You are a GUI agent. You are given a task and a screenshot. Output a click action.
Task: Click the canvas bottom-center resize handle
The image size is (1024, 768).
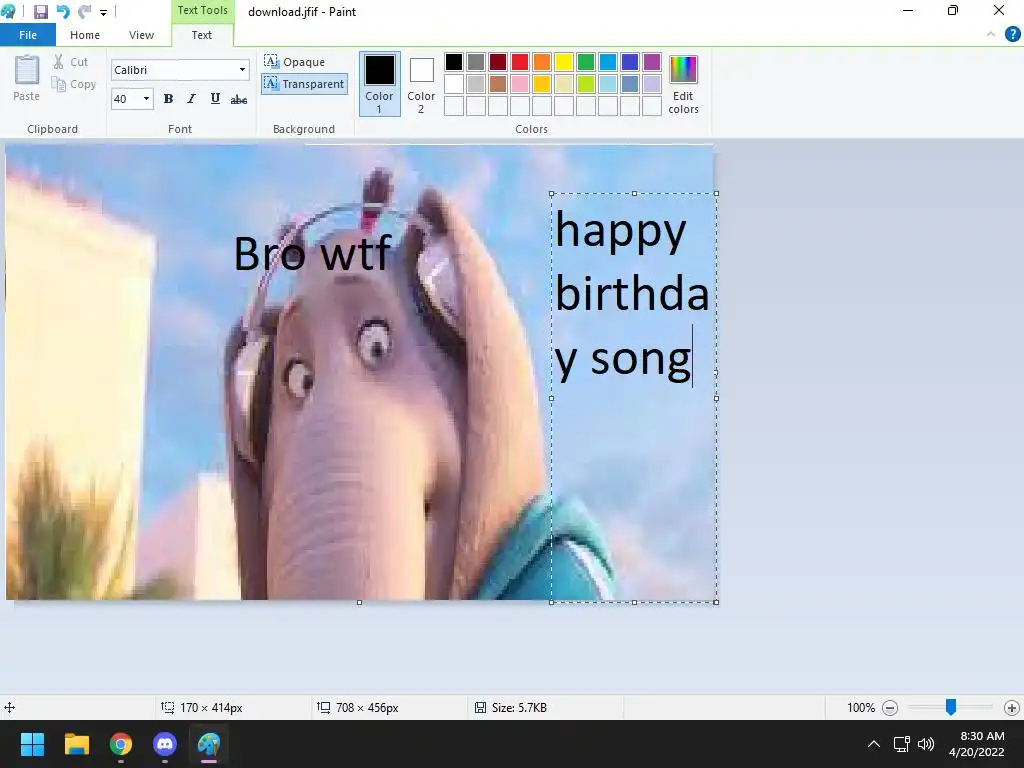(x=359, y=603)
